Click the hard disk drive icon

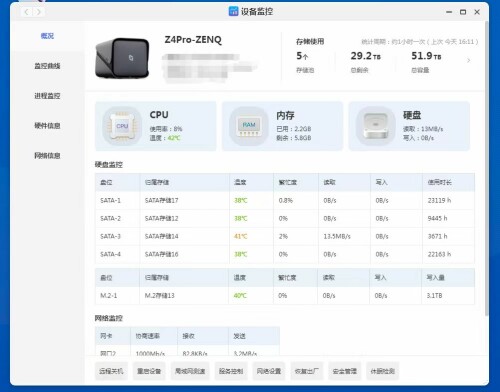[x=376, y=126]
